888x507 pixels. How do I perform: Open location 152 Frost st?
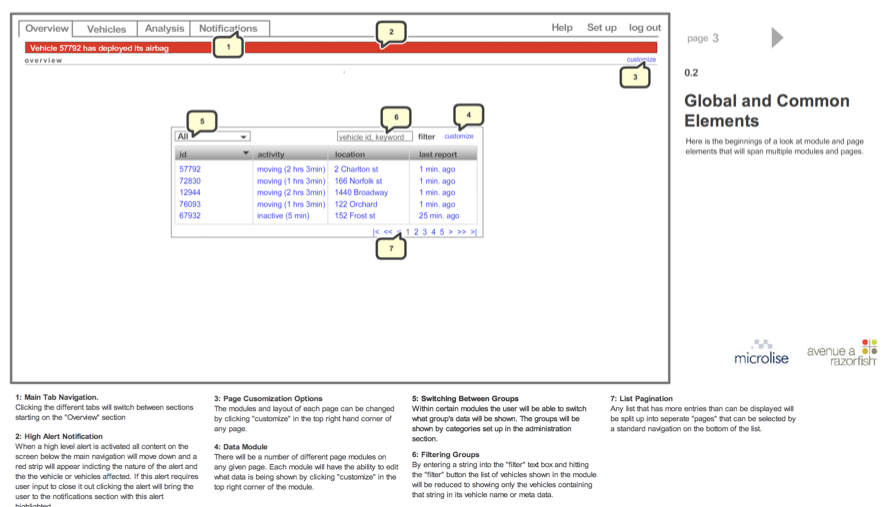pyautogui.click(x=355, y=216)
